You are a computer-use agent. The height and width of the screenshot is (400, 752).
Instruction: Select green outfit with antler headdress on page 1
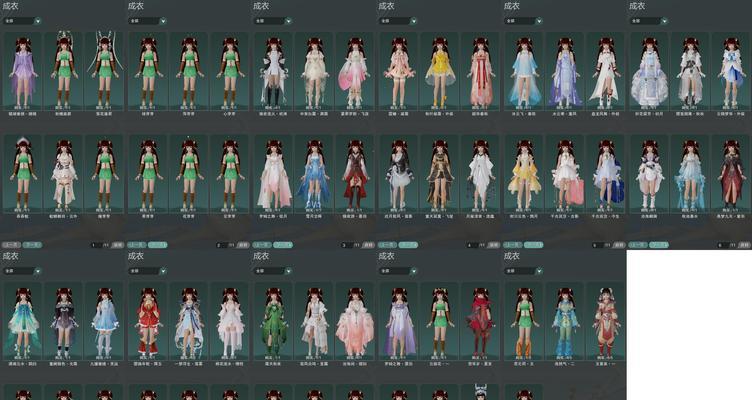point(64,71)
